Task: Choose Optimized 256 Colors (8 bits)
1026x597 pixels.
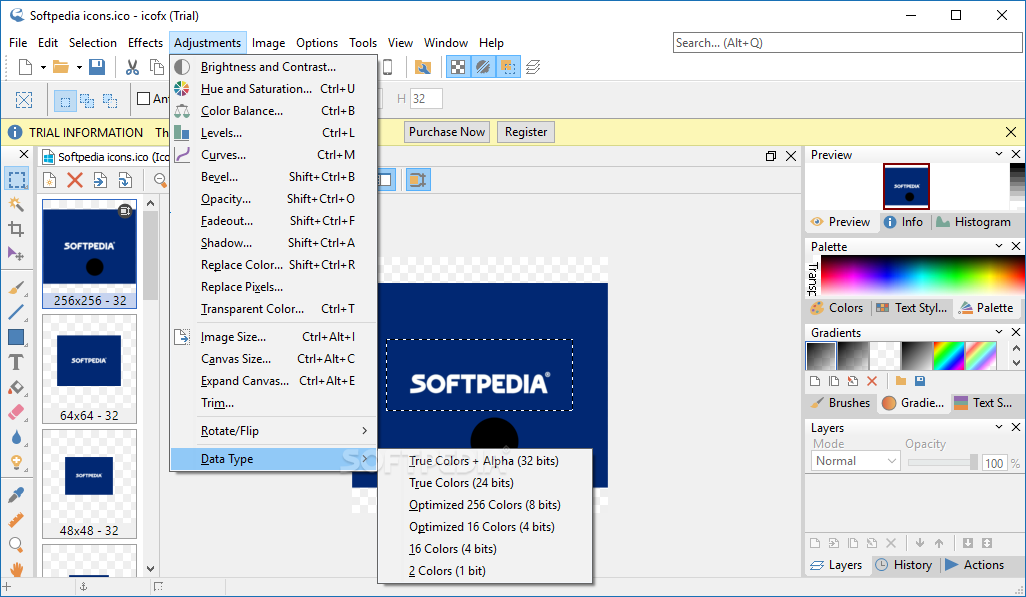Action: pos(485,505)
